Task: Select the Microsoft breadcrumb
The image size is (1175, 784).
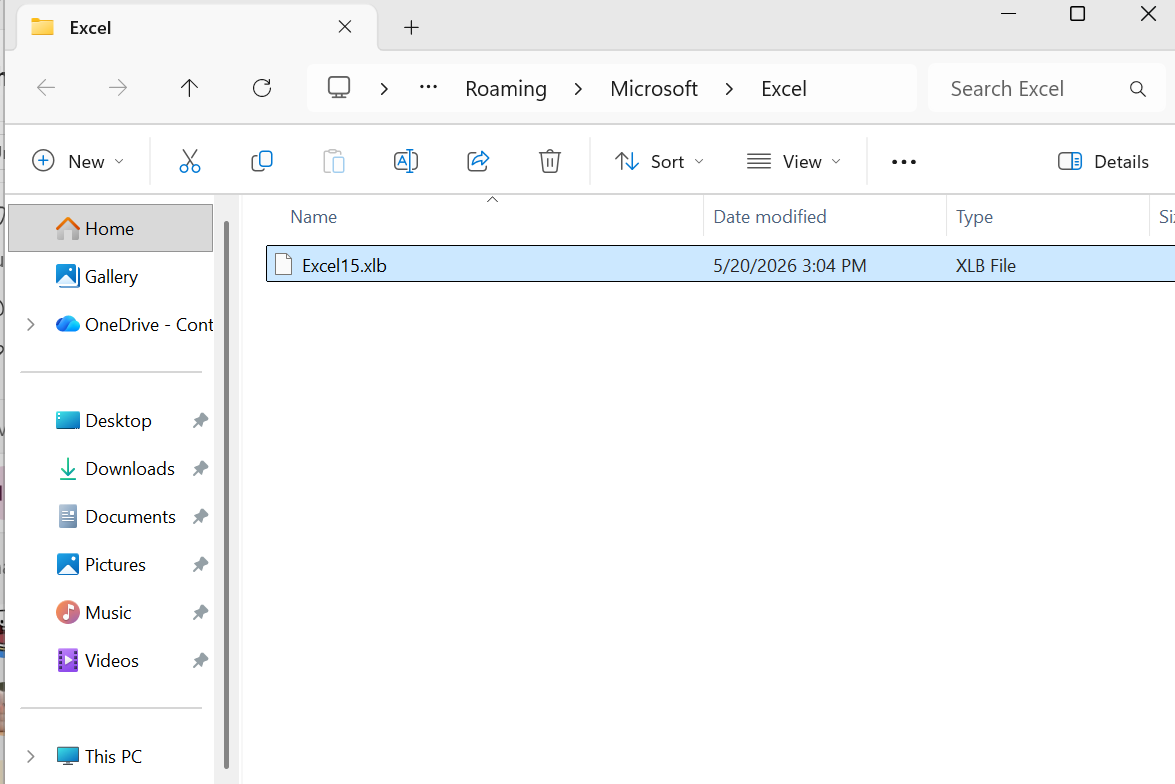Action: [654, 88]
